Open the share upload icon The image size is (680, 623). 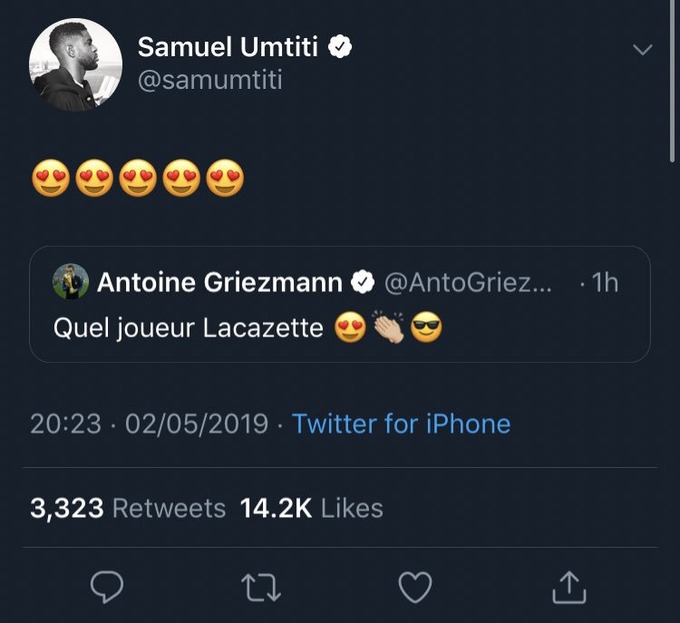click(x=569, y=587)
